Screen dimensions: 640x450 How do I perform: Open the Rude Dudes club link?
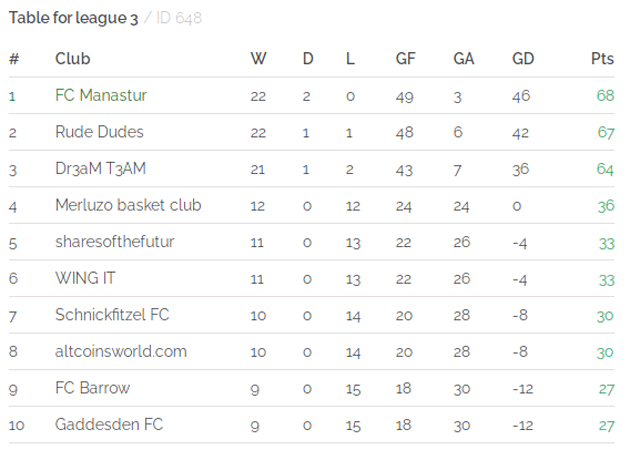99,132
